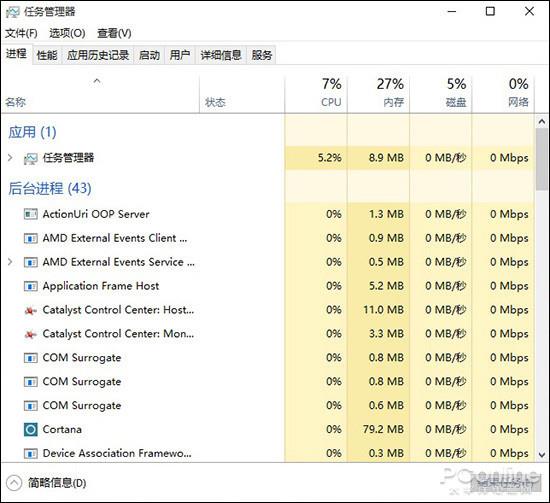
Task: Click the AMD External Events Client icon
Action: click(31, 238)
